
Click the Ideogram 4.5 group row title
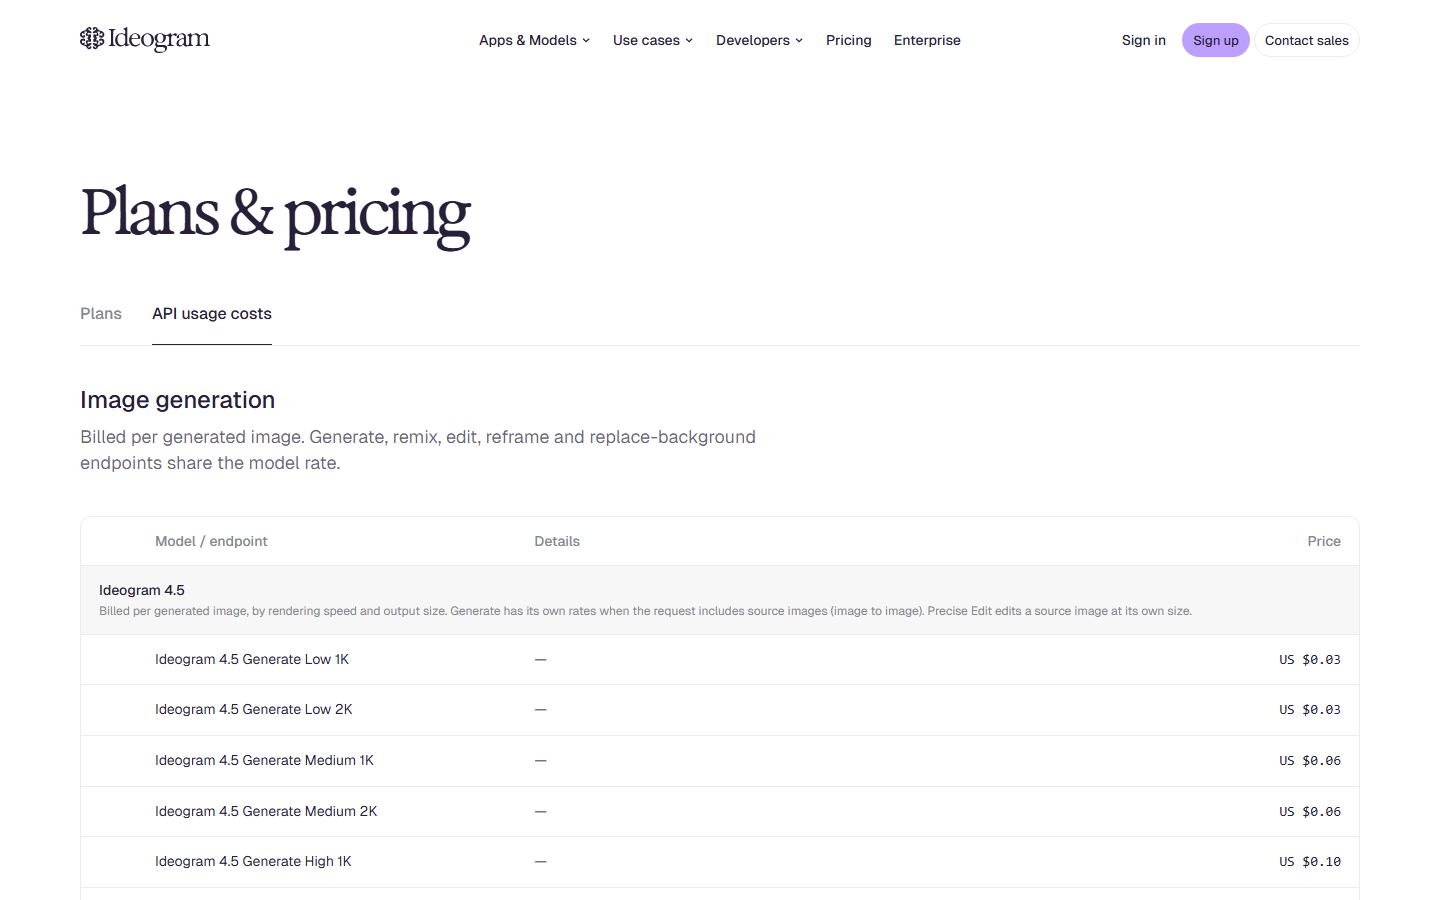click(x=142, y=590)
